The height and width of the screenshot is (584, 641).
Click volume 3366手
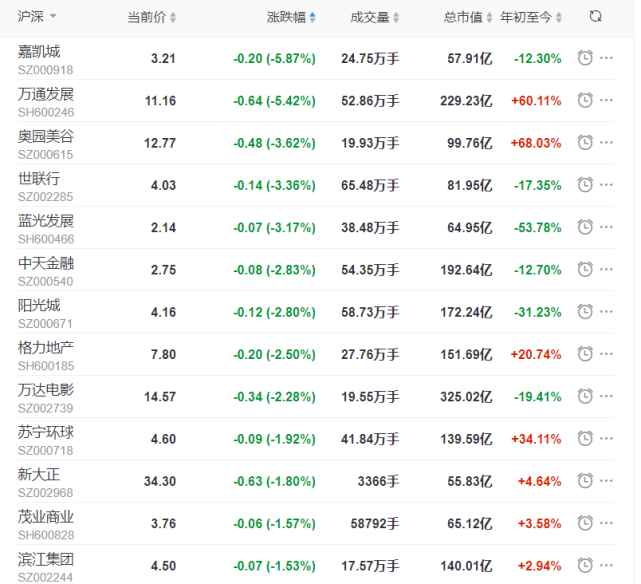(379, 481)
